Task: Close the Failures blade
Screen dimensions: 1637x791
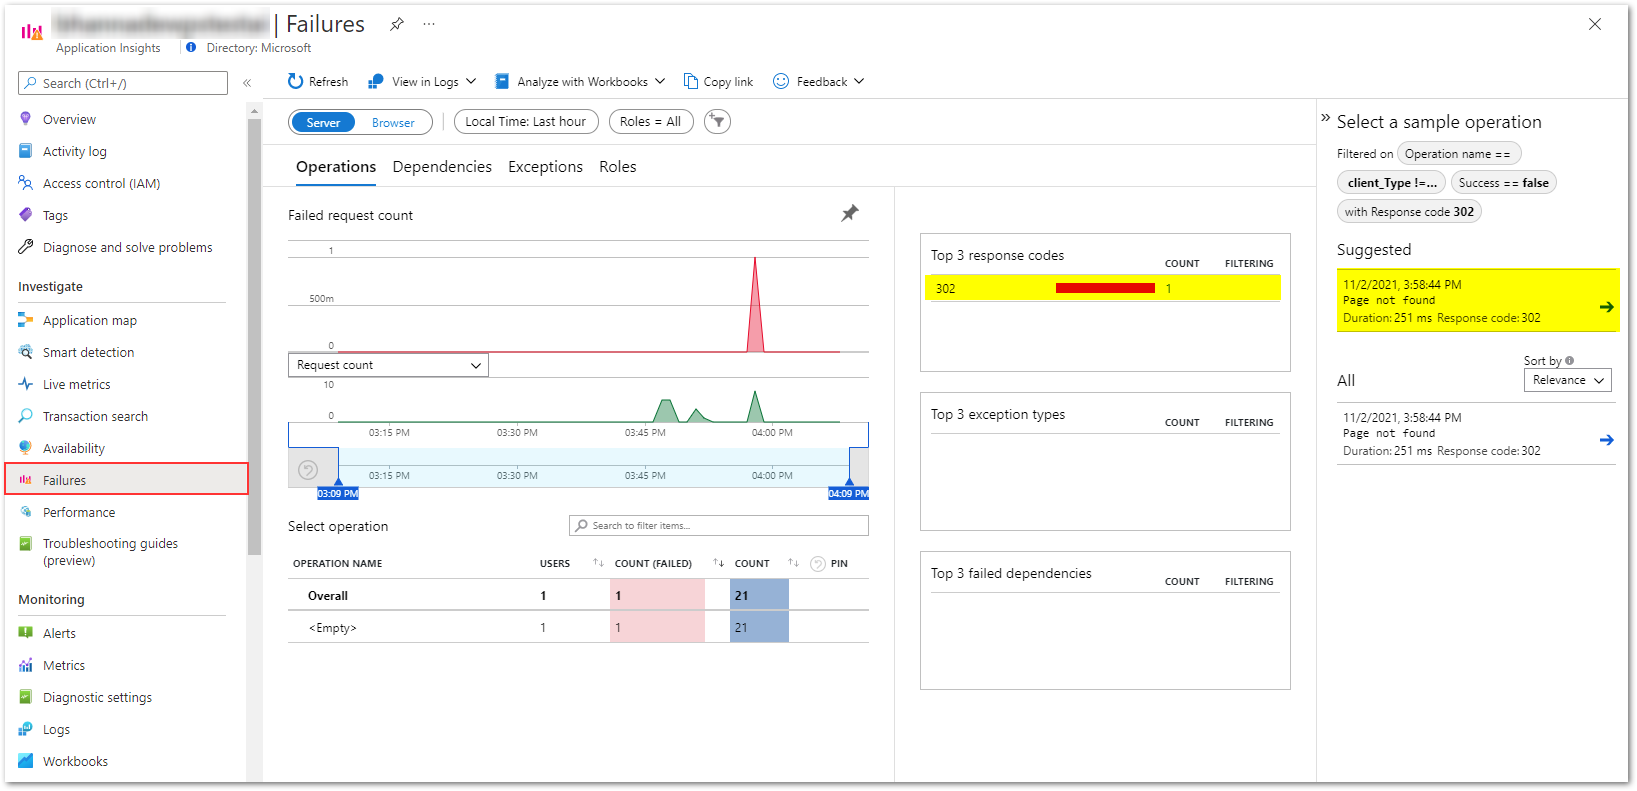Action: 1595,24
